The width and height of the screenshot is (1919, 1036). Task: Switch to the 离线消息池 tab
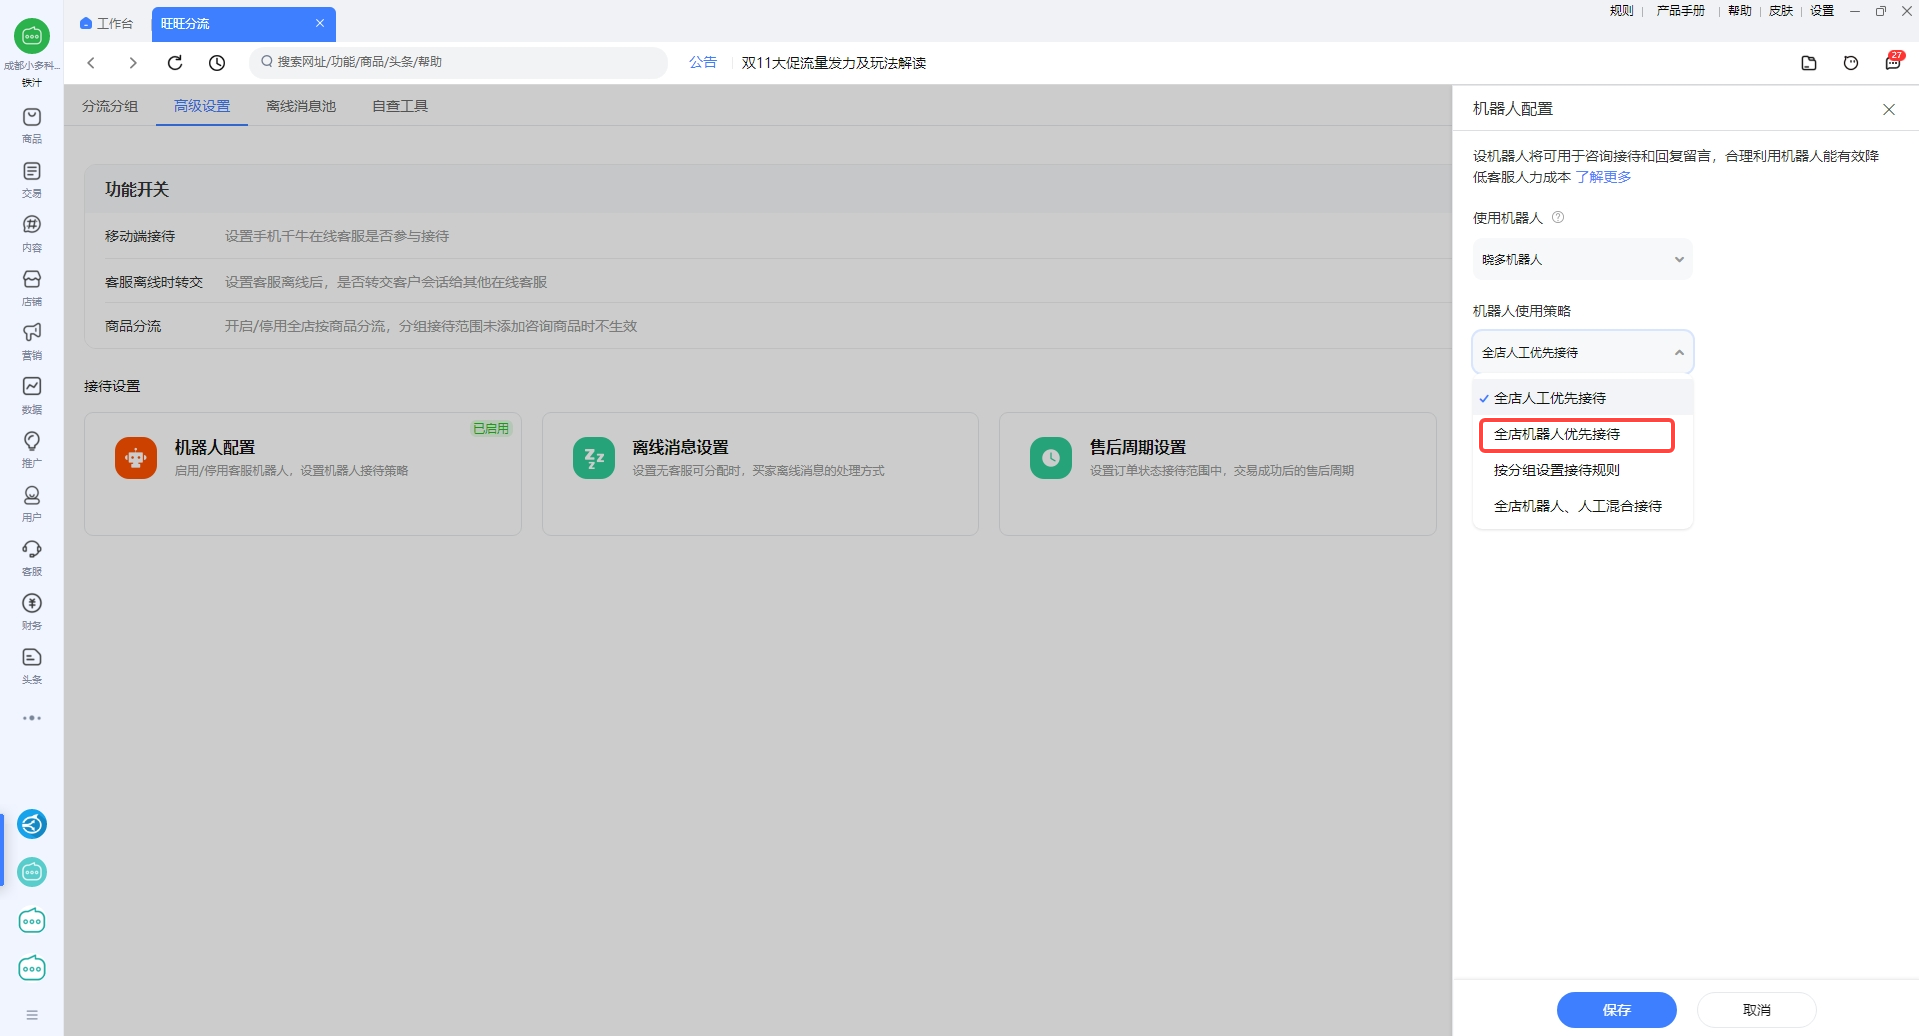301,106
